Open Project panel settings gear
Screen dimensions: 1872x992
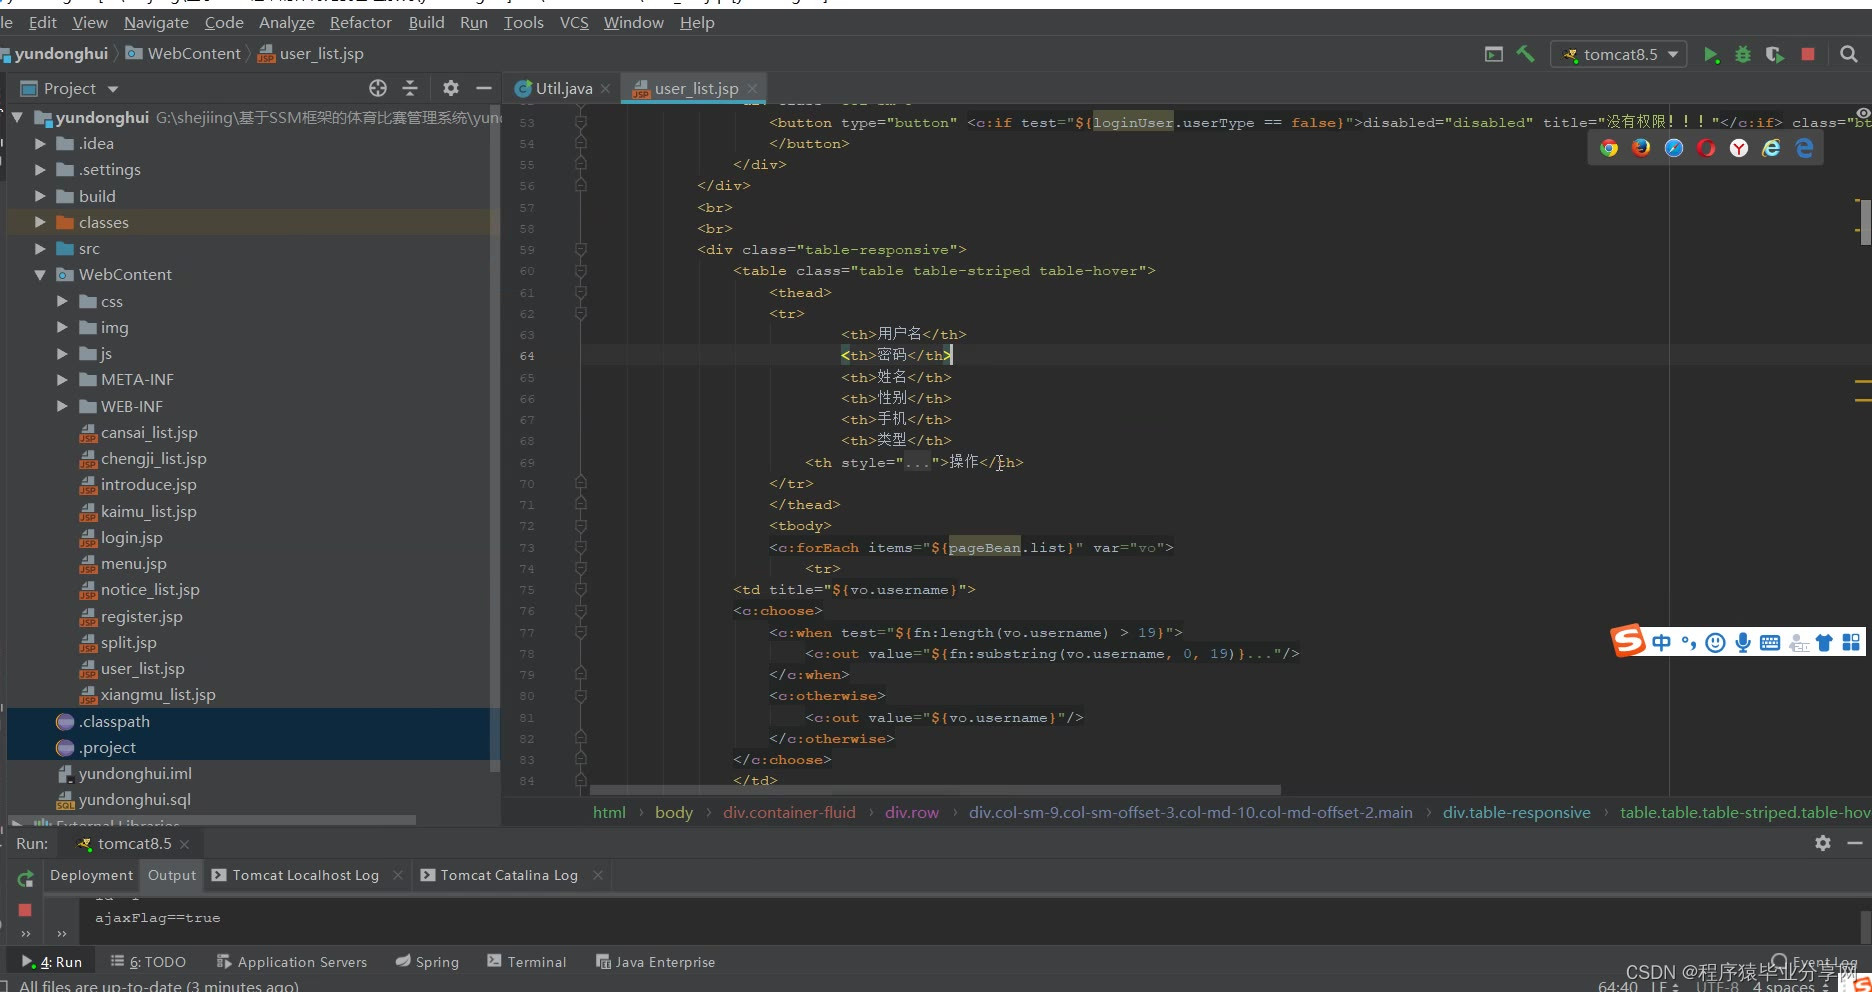click(x=451, y=88)
